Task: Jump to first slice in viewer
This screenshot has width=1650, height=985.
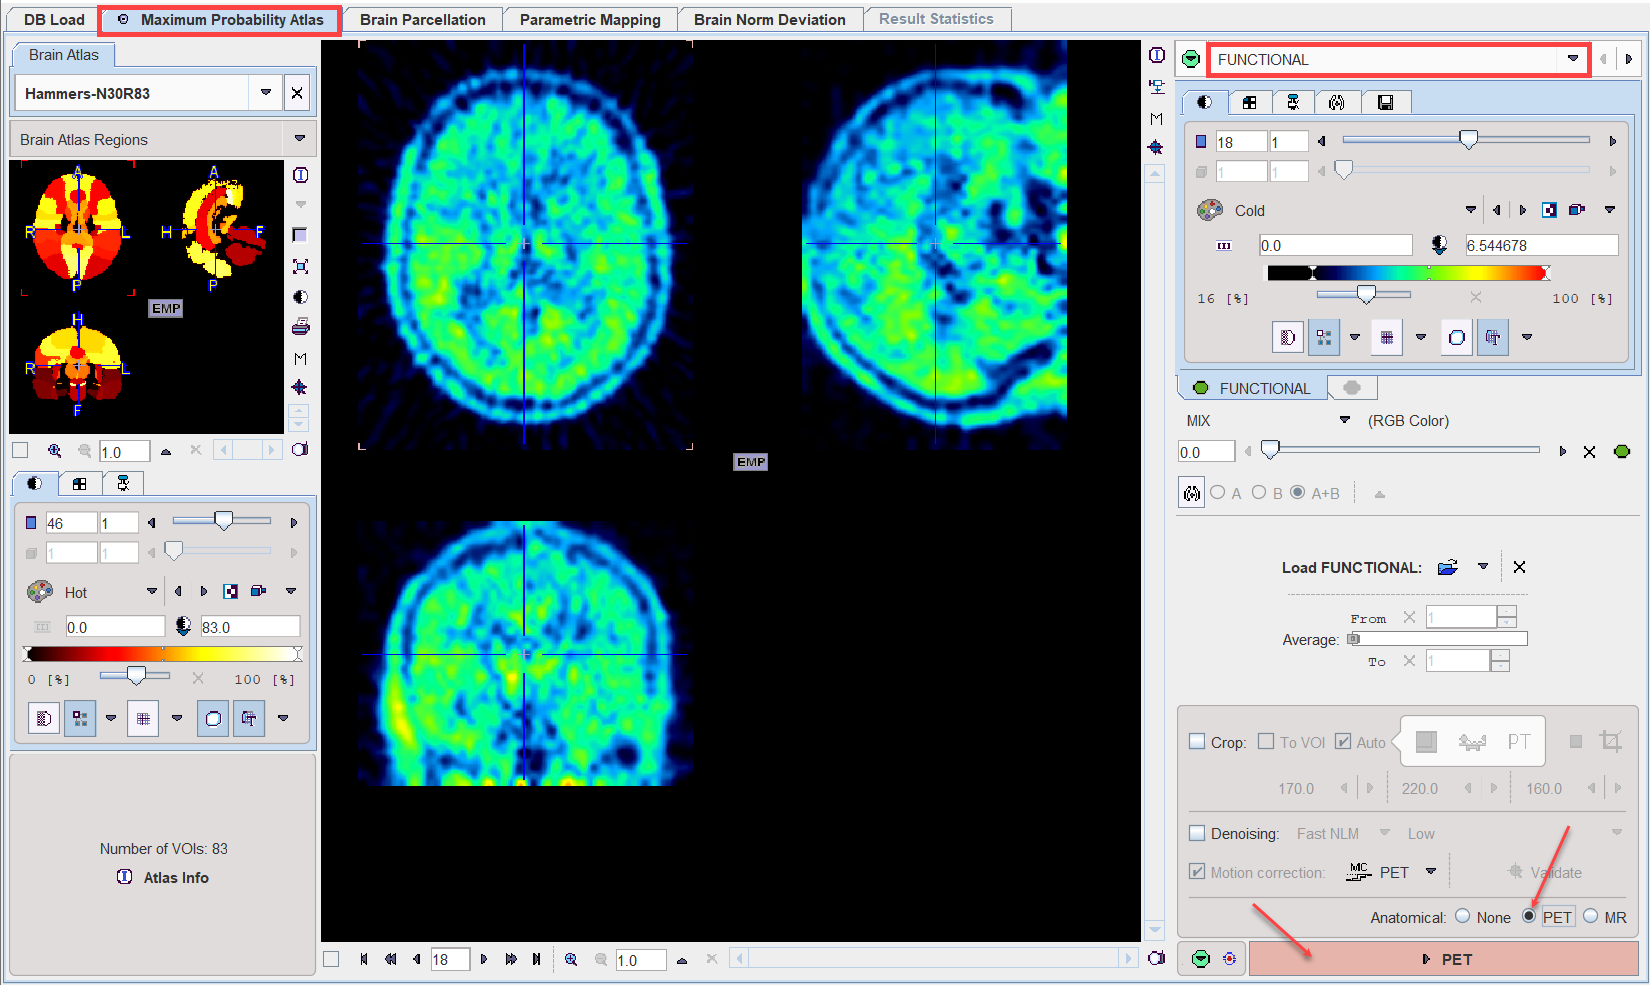Action: (x=364, y=959)
